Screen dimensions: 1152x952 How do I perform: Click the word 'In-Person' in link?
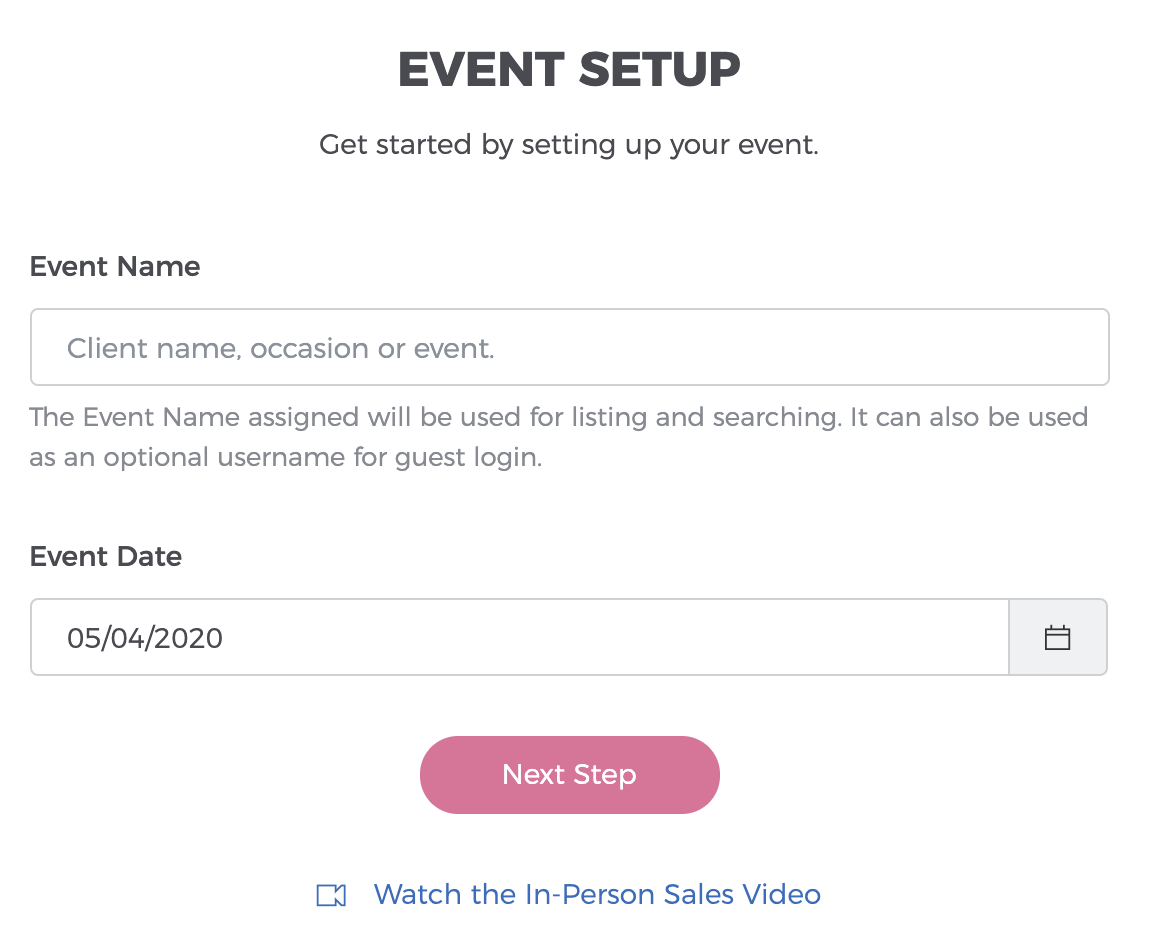(x=591, y=895)
